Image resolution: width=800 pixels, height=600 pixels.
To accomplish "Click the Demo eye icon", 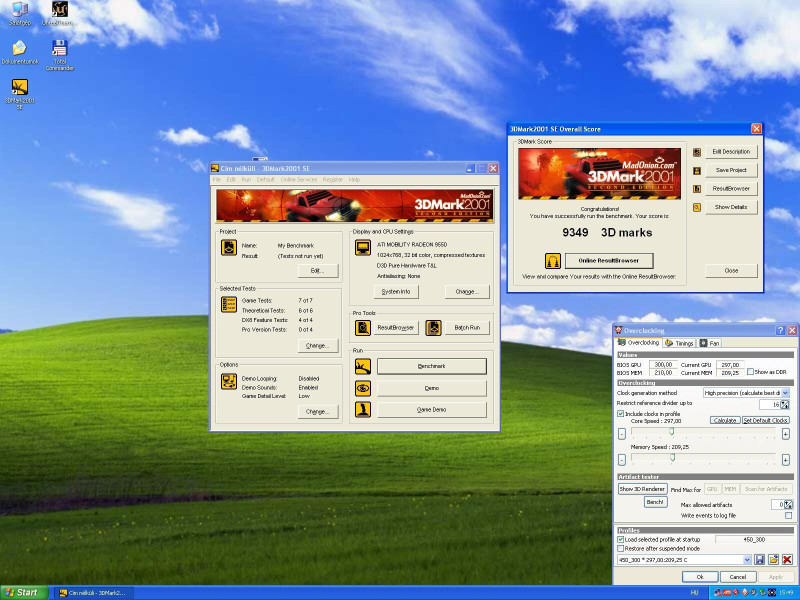I will (x=363, y=388).
